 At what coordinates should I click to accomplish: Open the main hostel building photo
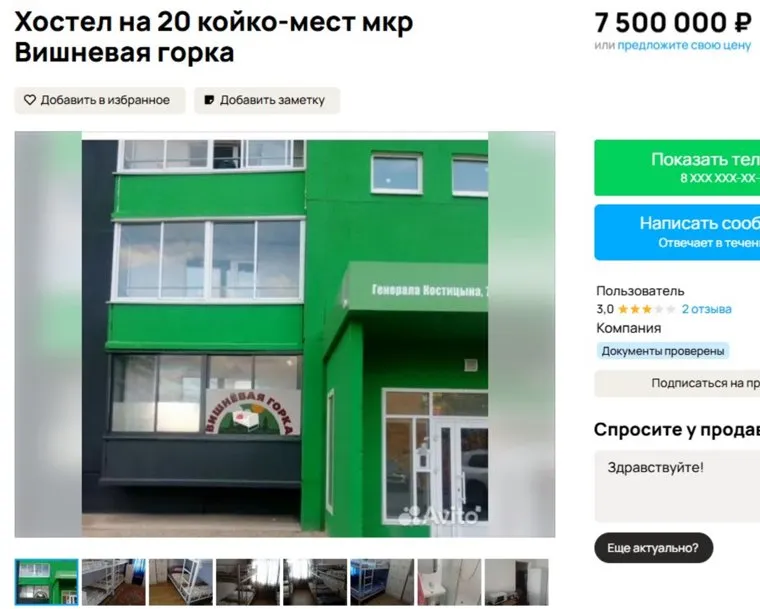click(x=285, y=334)
